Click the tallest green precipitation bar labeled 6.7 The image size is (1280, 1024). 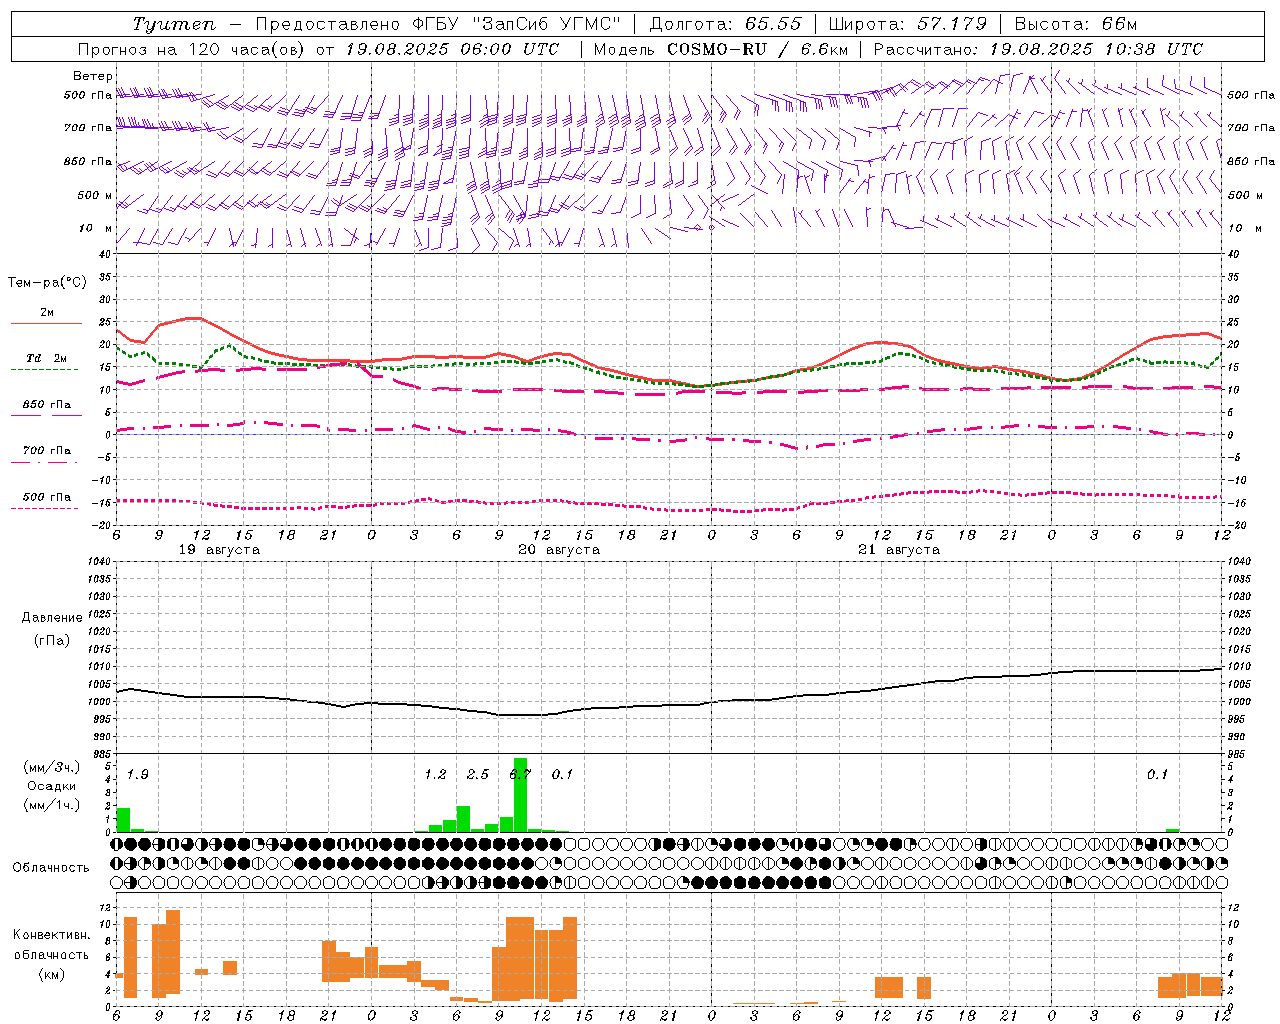[x=520, y=795]
